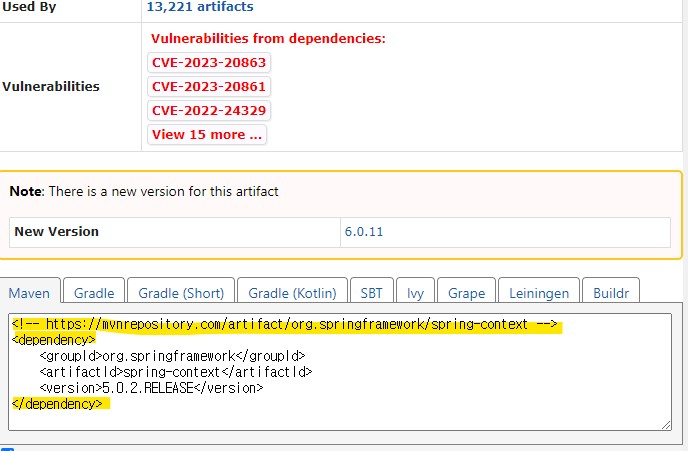The width and height of the screenshot is (688, 451).
Task: Open vulnerability CVE-2023-20861
Action: pos(209,86)
